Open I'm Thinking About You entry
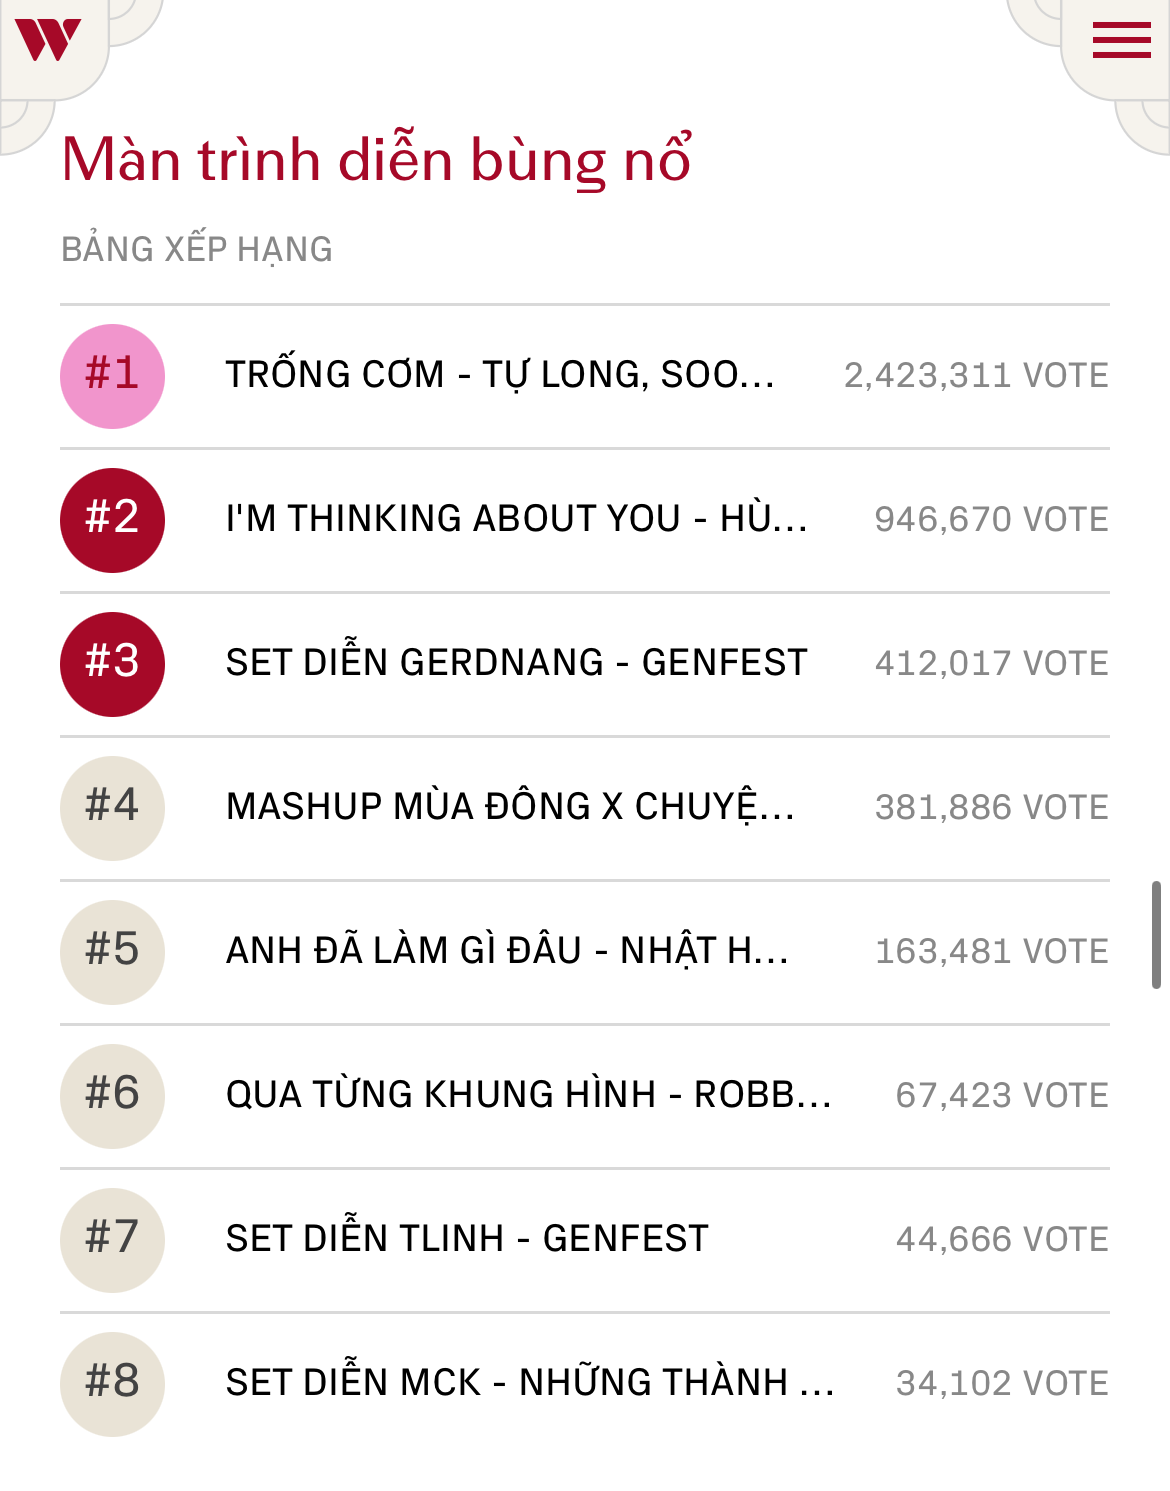 [516, 519]
